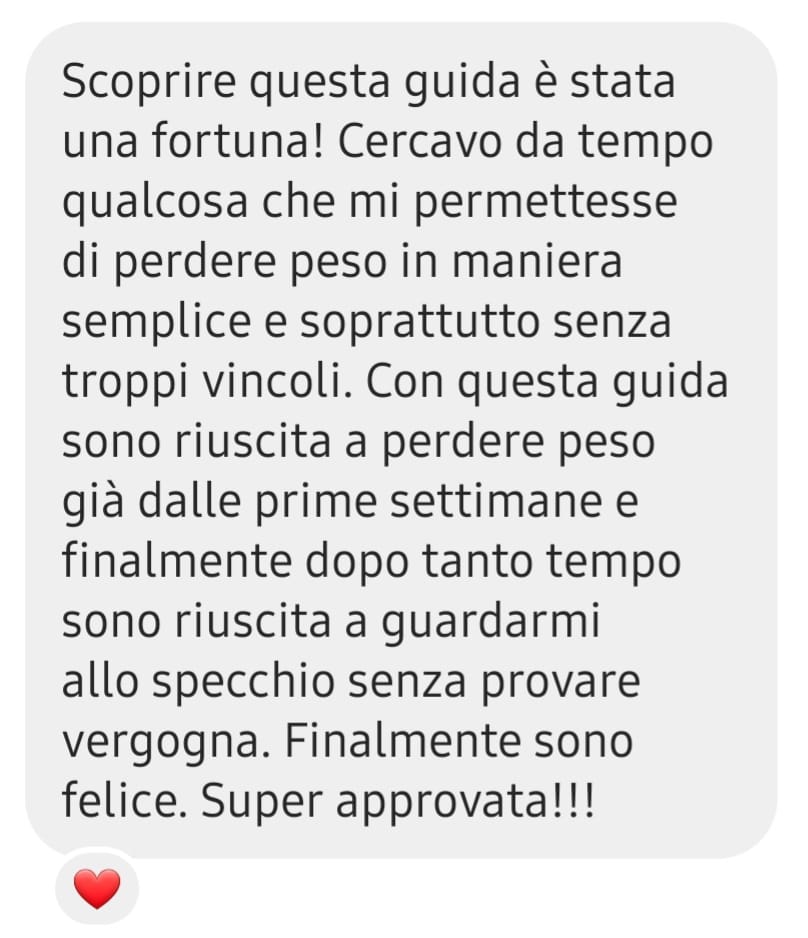This screenshot has height=938, width=808.
Task: Tap the word "qualcosa" in the message
Action: (155, 202)
